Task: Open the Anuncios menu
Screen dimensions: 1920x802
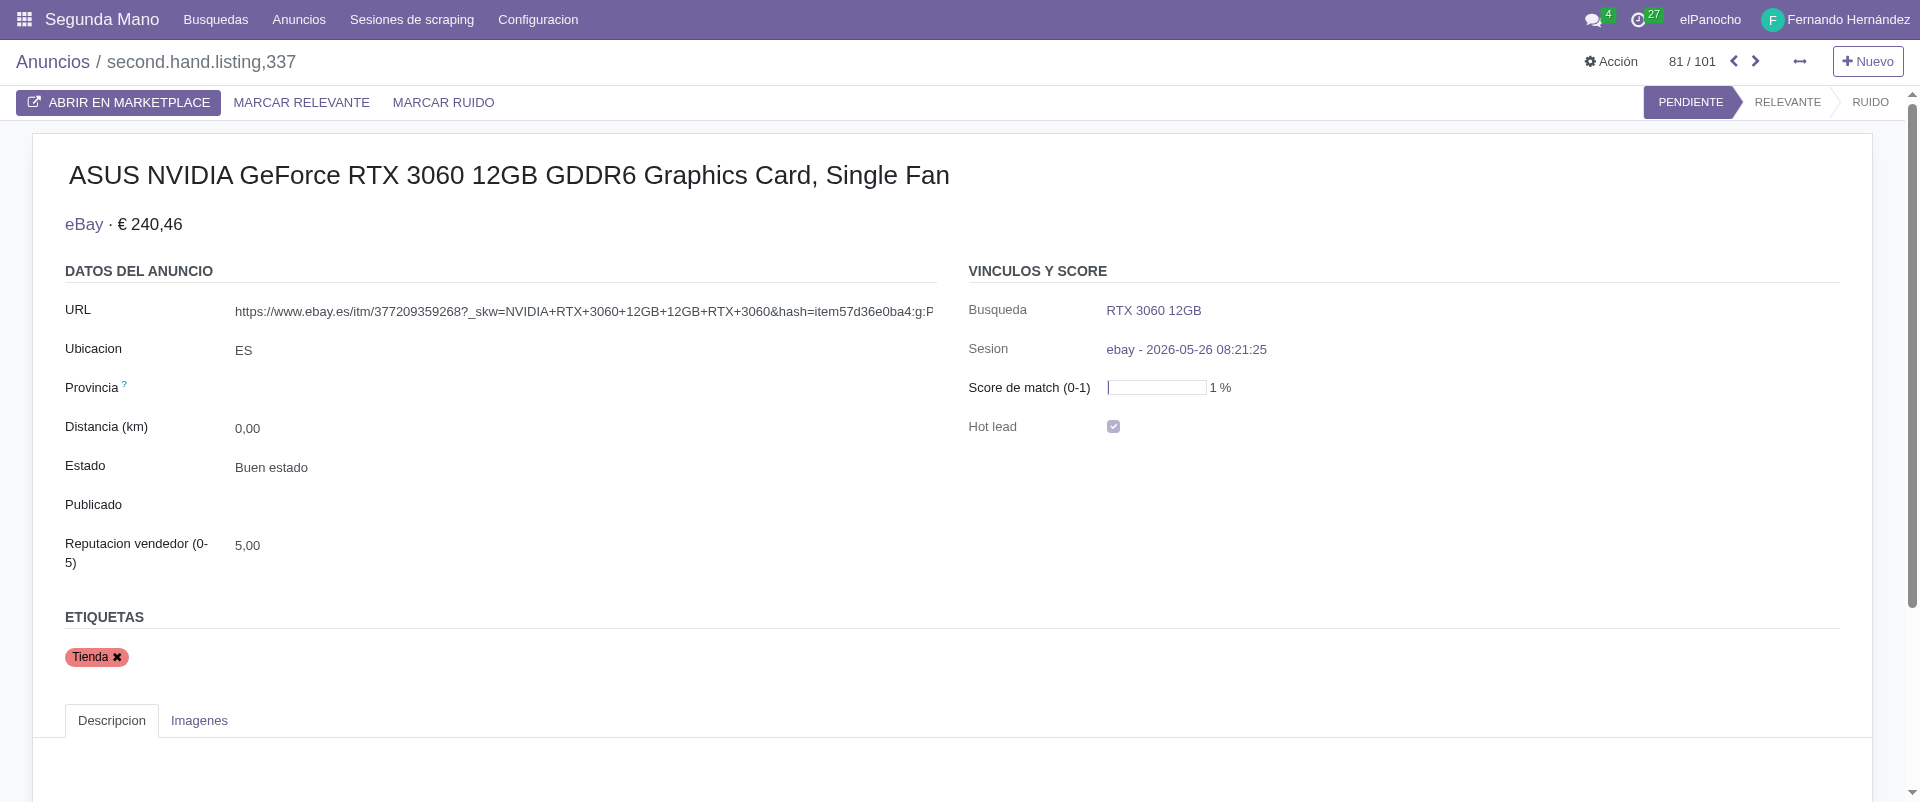Action: [299, 20]
